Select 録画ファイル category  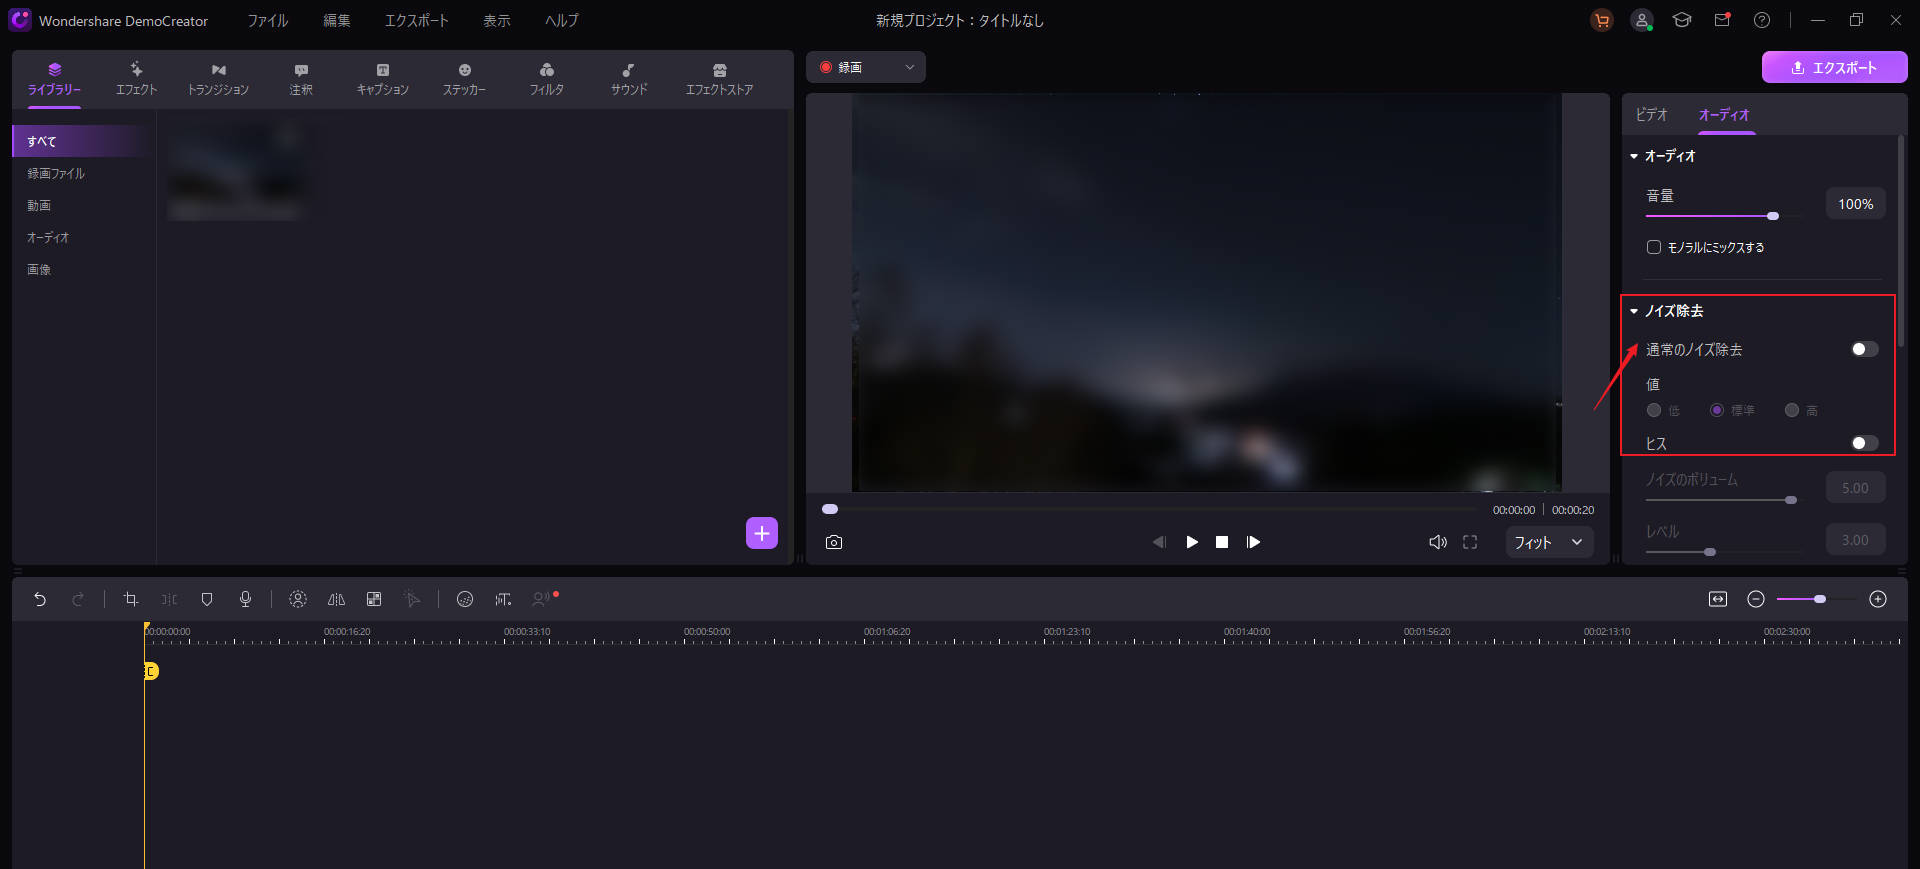tap(56, 173)
